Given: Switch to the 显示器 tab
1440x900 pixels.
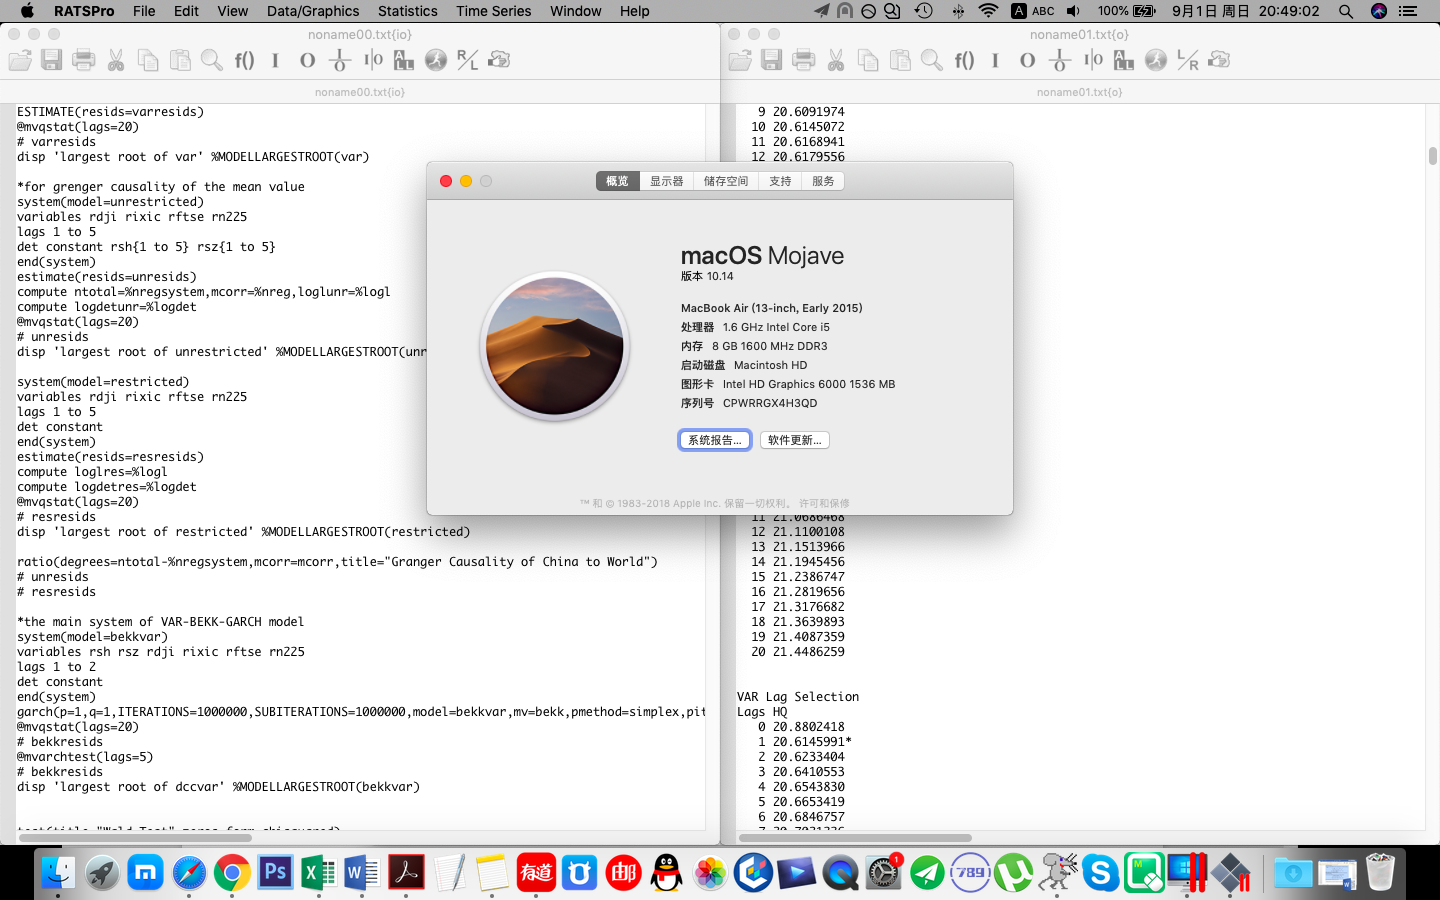Looking at the screenshot, I should 666,181.
